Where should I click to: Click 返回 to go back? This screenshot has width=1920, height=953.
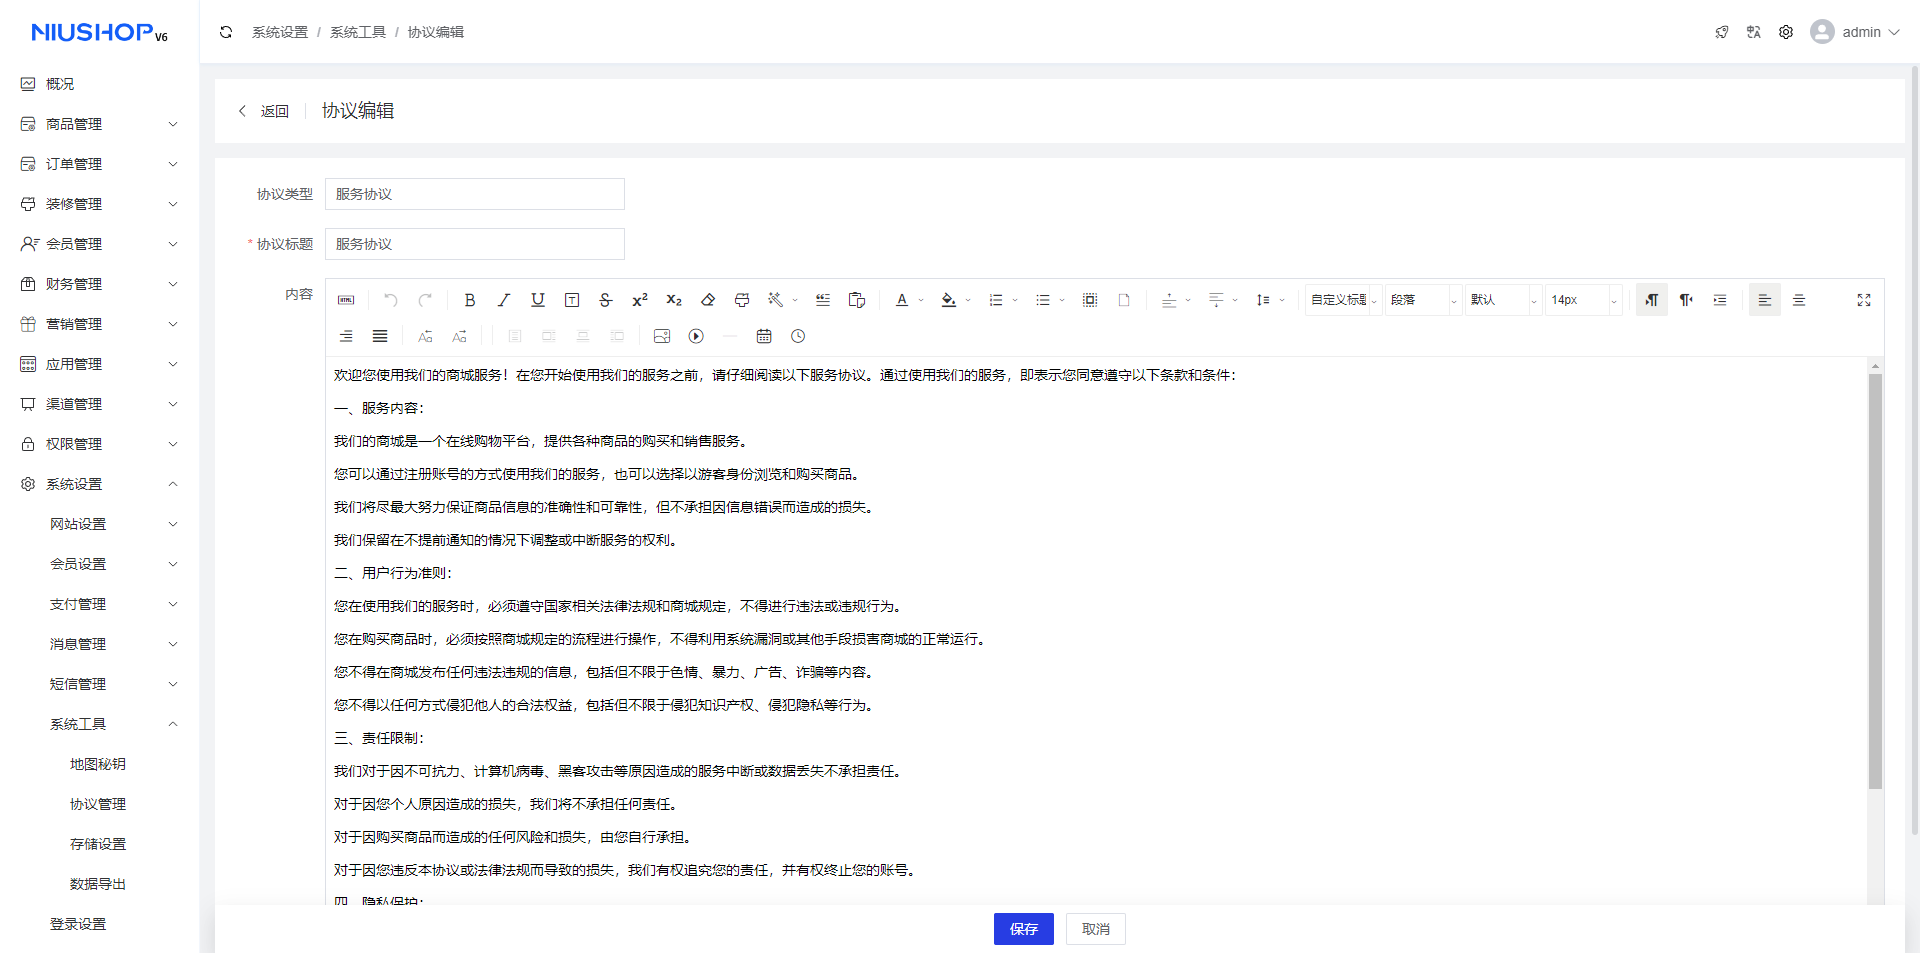(x=264, y=111)
